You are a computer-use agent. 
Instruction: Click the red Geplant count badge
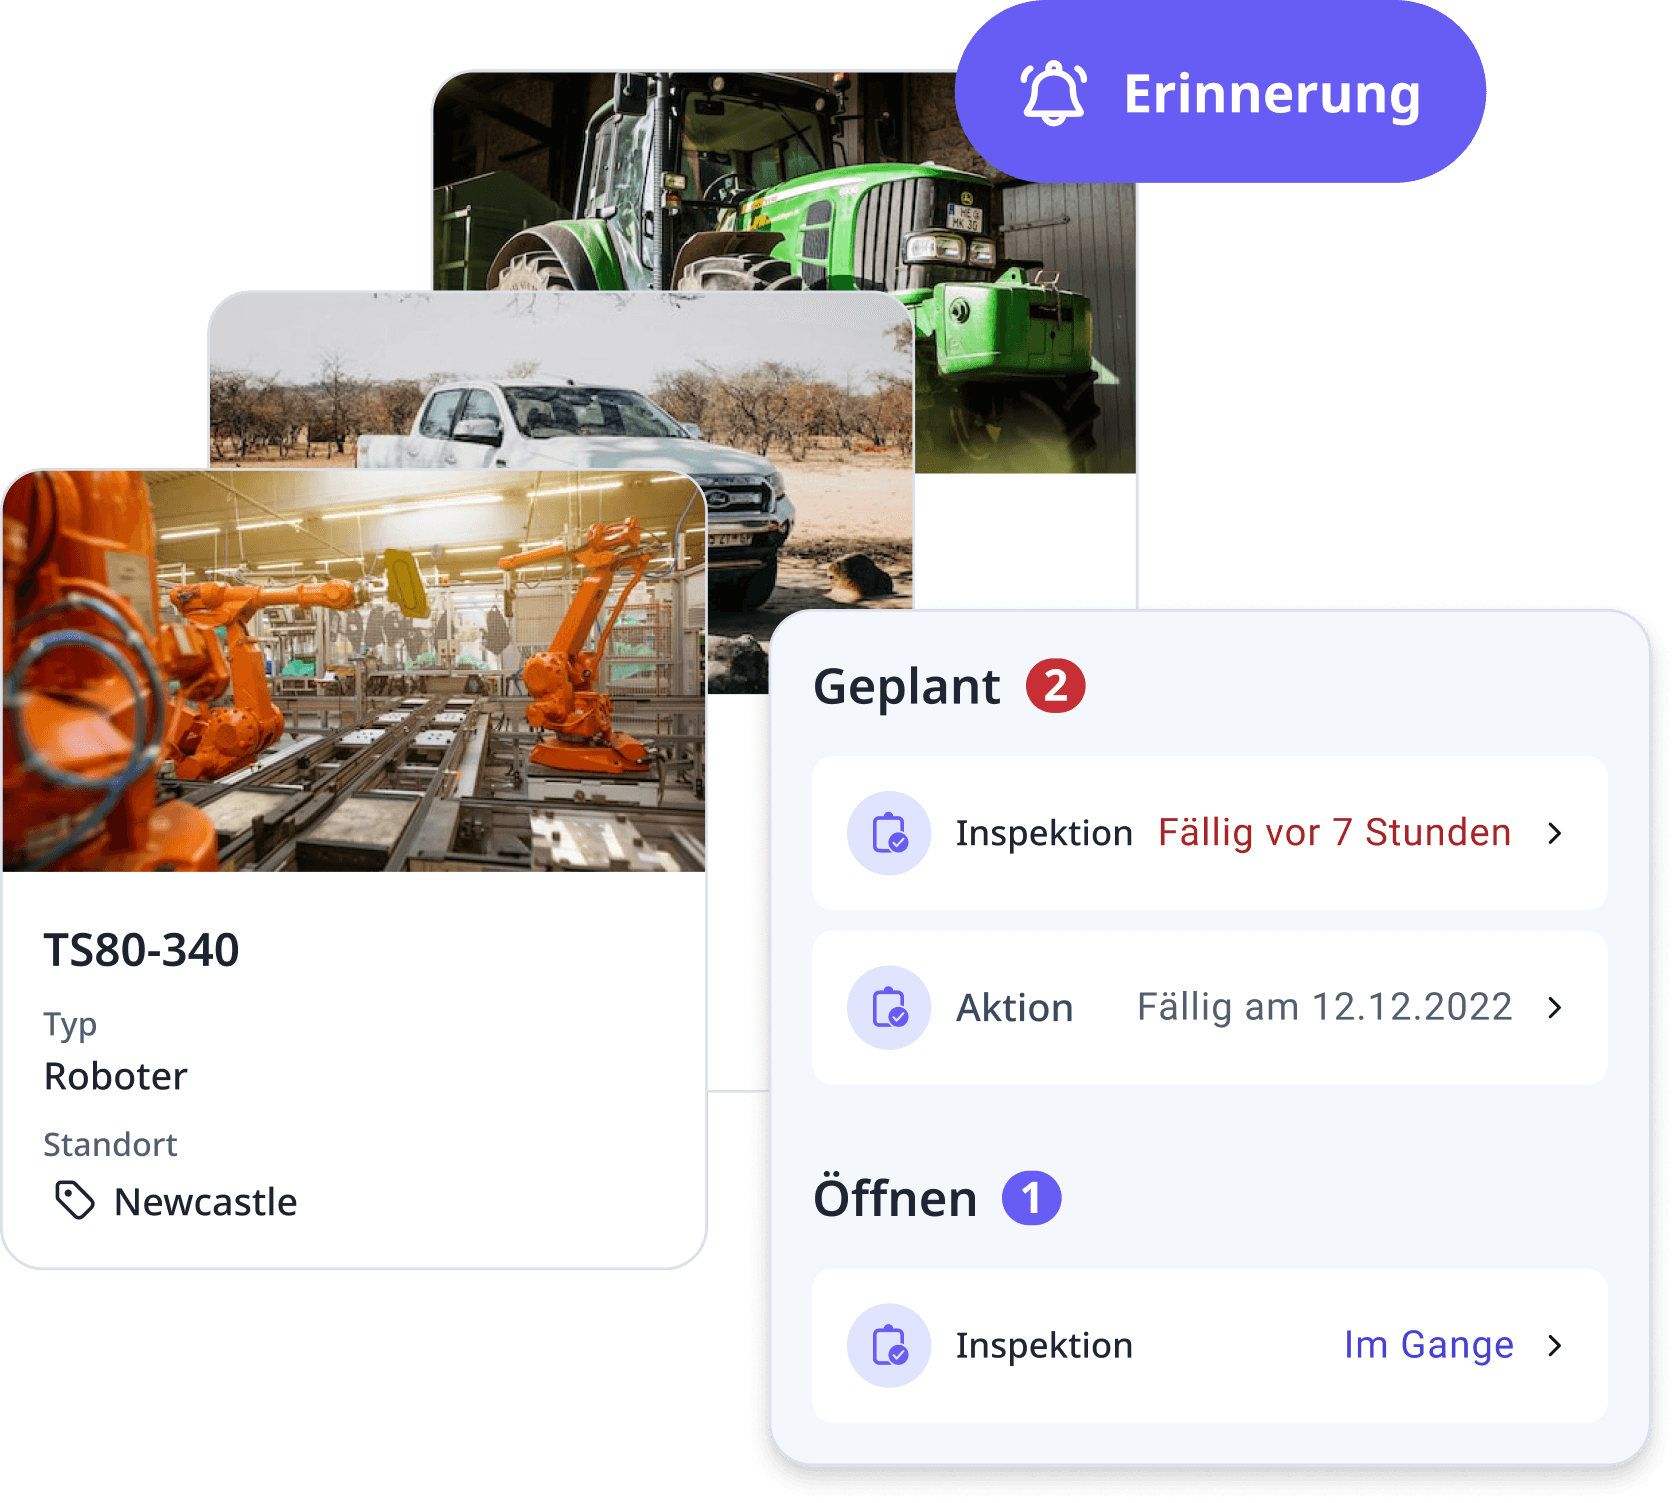click(x=1055, y=686)
